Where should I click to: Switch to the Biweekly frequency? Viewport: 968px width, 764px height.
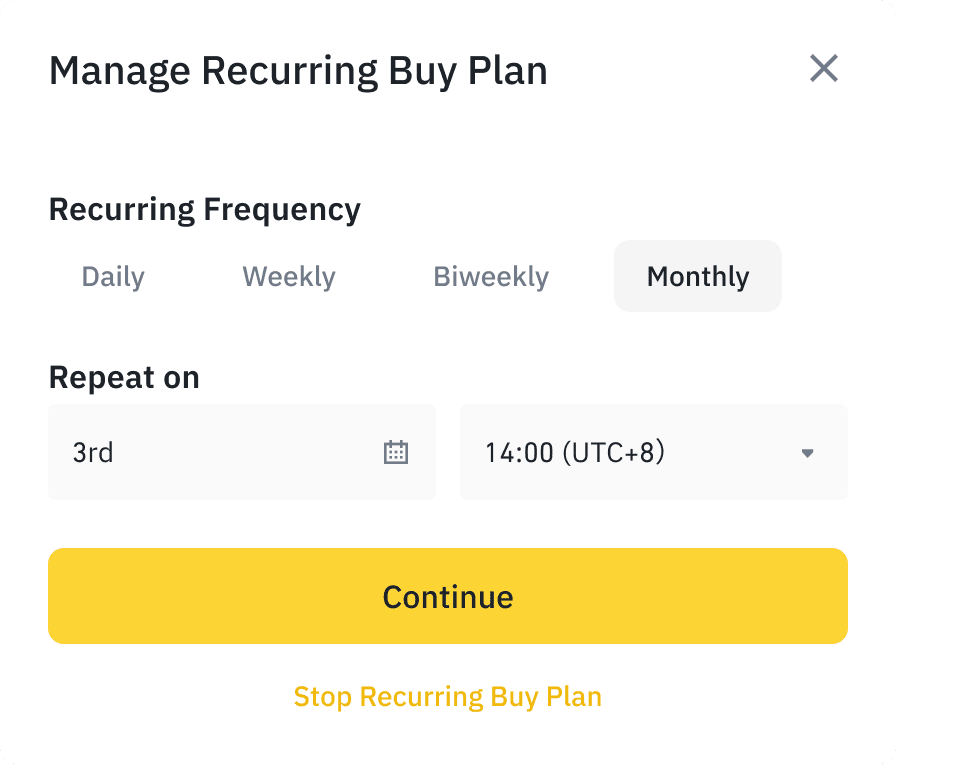pos(490,276)
